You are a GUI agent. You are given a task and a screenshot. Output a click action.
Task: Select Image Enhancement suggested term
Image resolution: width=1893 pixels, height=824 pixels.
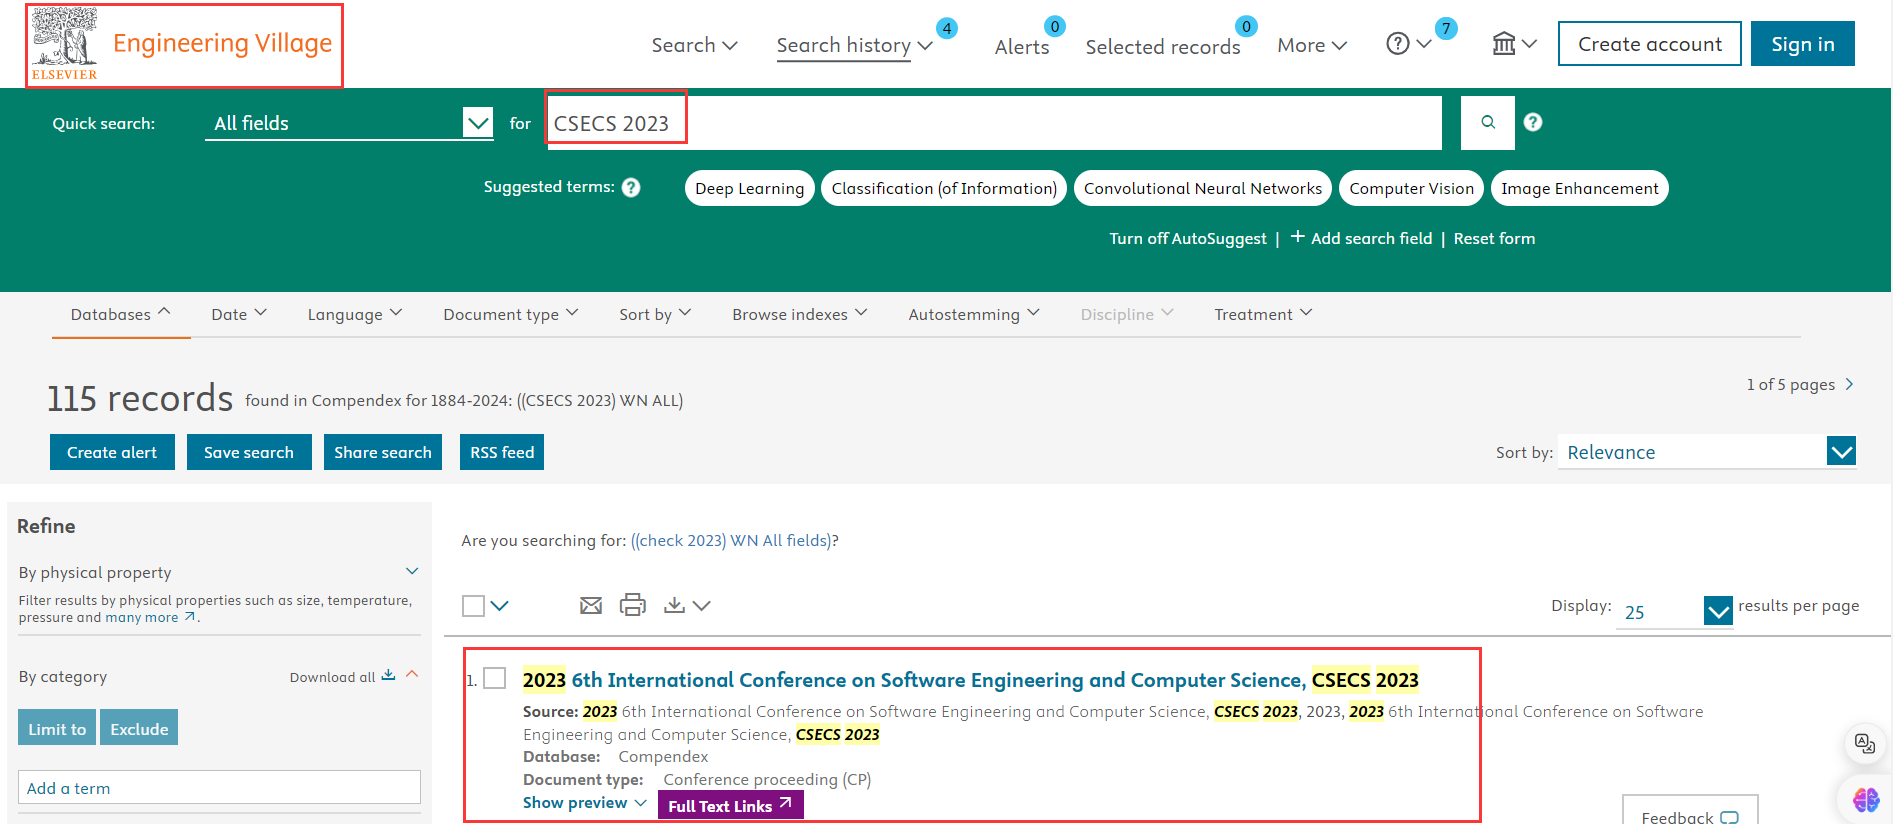click(x=1580, y=188)
